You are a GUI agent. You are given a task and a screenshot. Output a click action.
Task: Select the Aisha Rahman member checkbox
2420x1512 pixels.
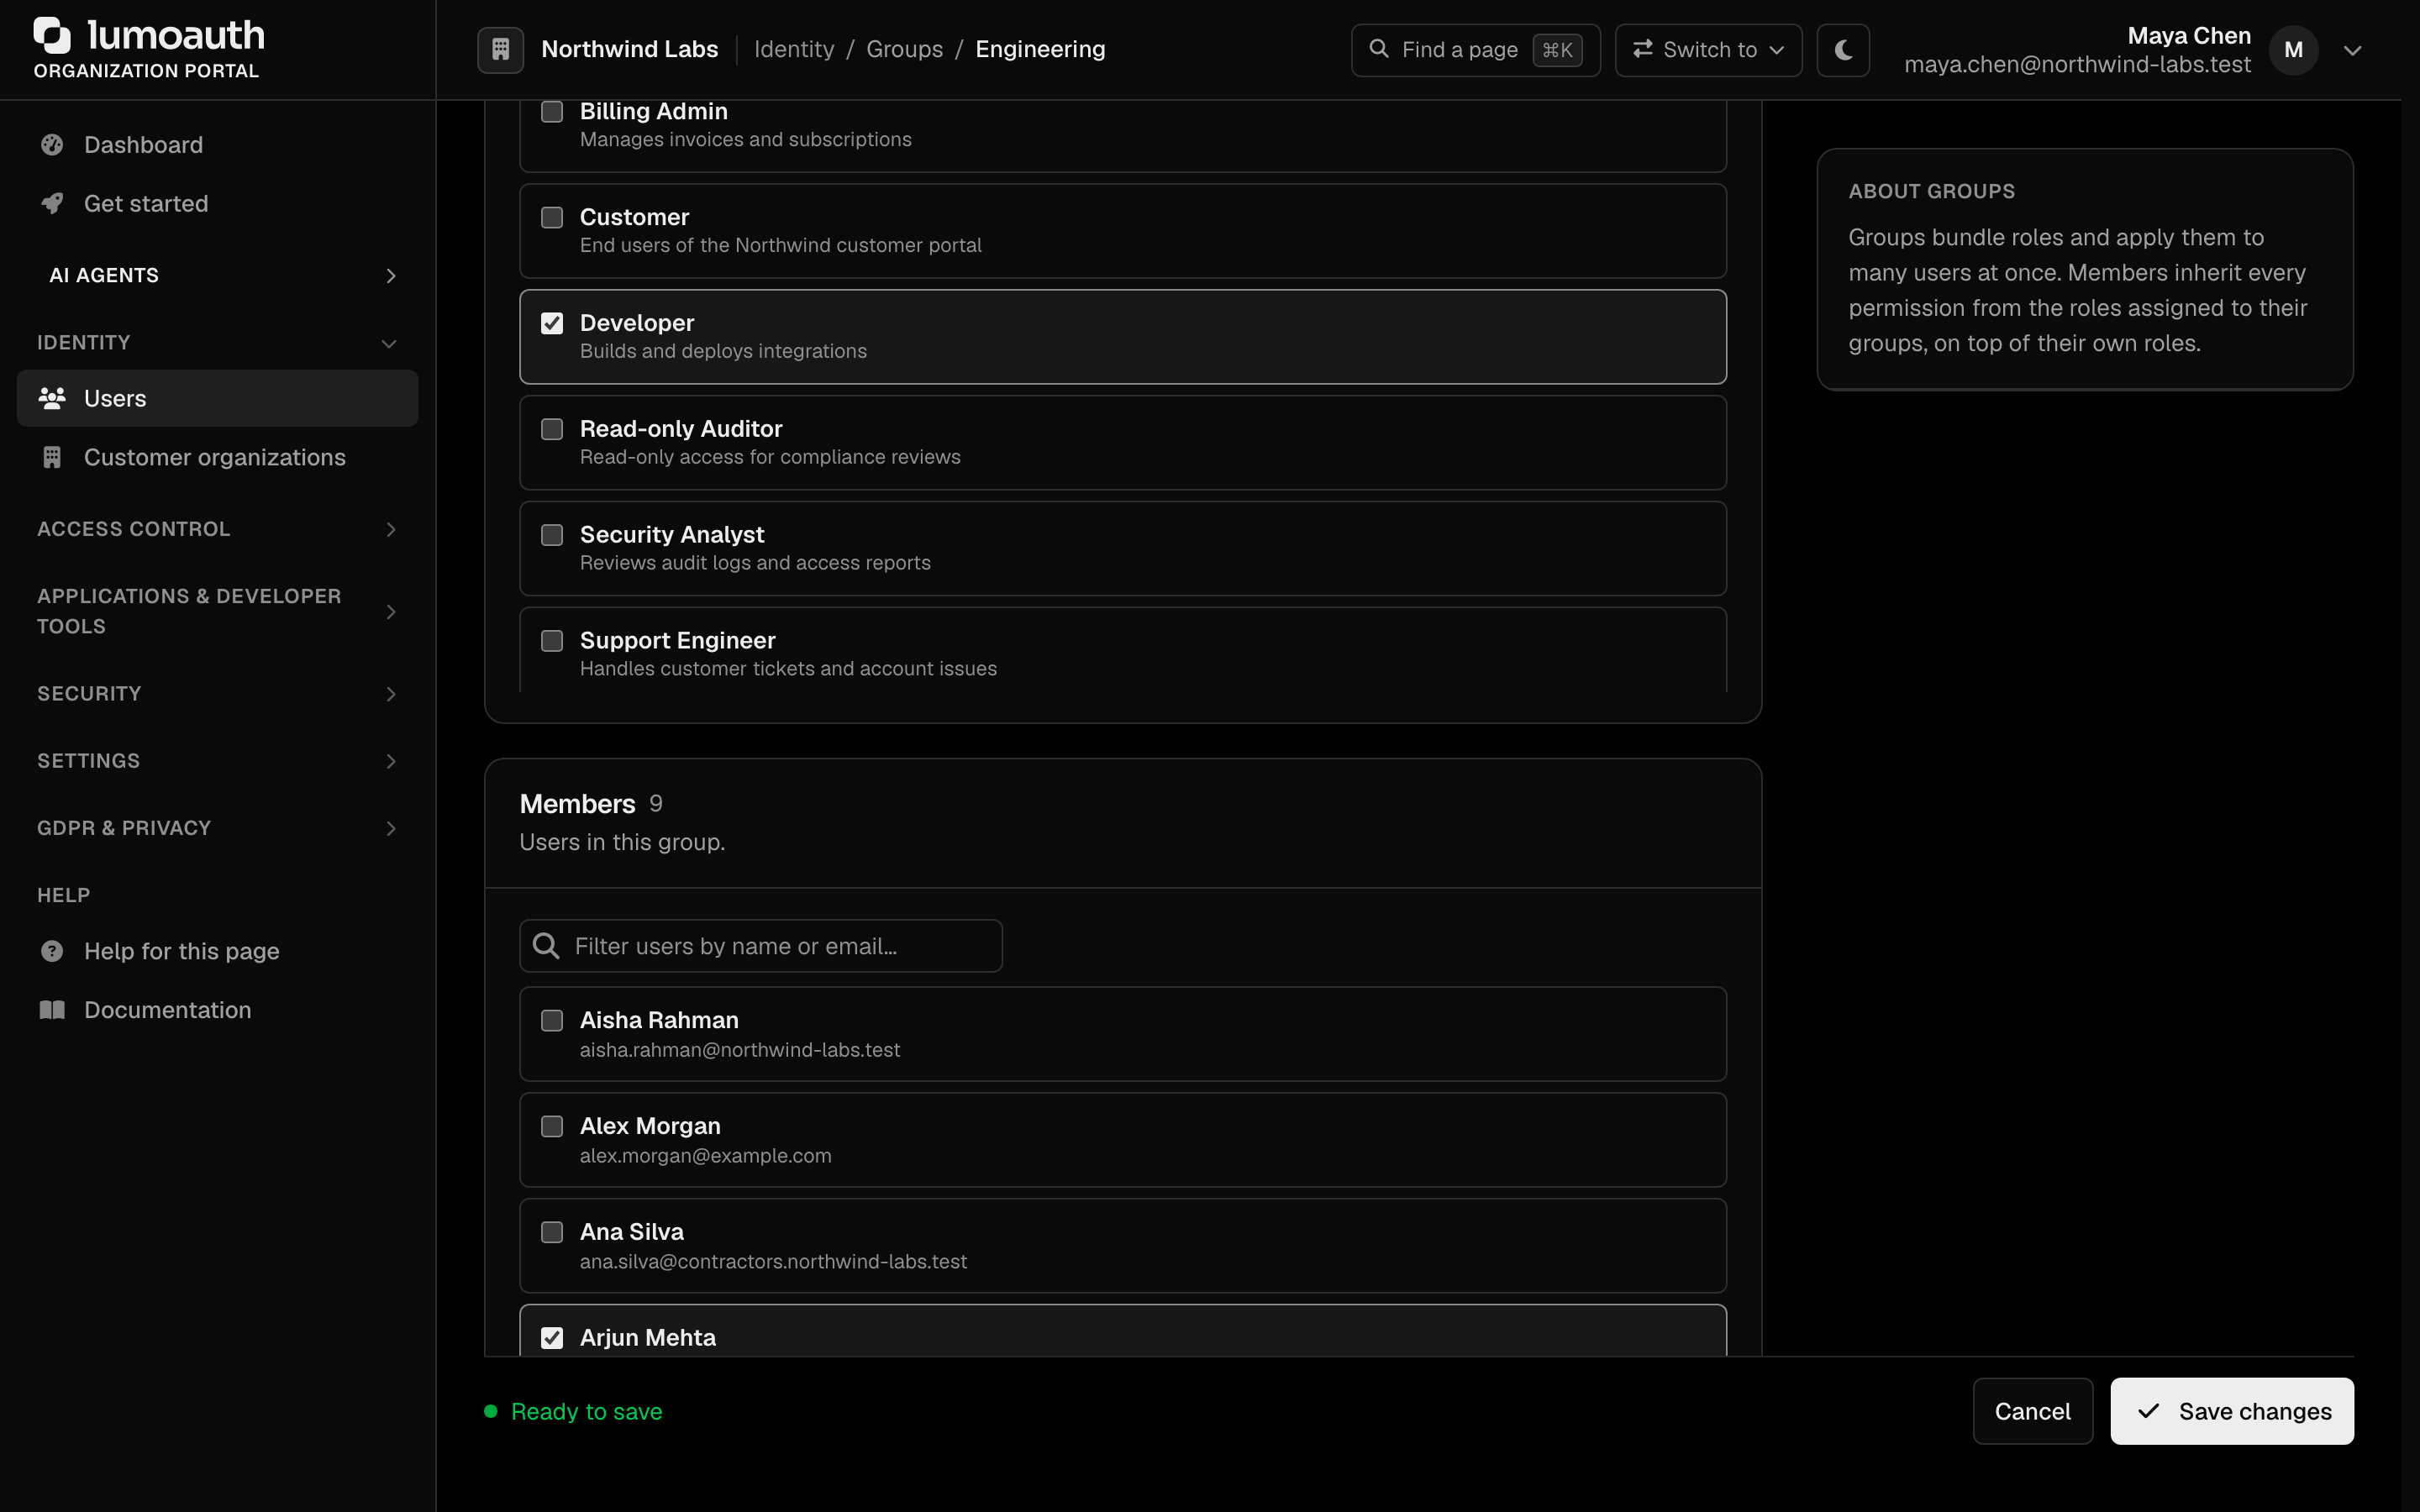552,1021
